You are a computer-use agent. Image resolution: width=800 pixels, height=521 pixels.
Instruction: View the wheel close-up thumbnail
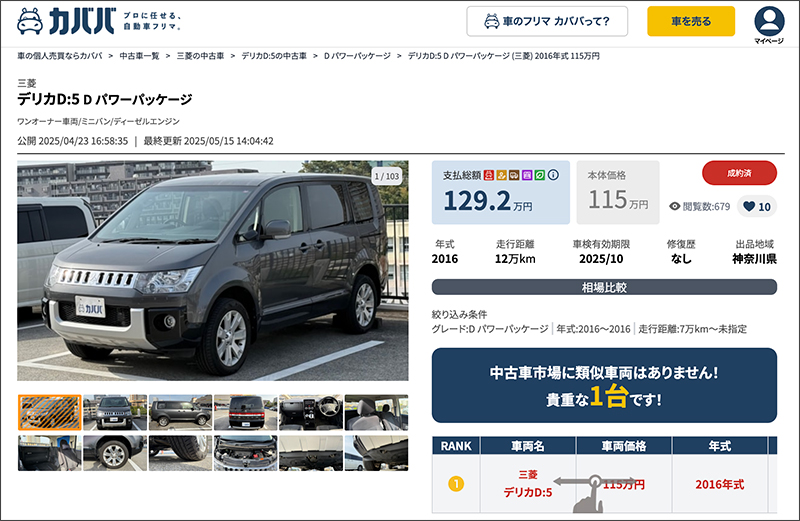point(115,453)
